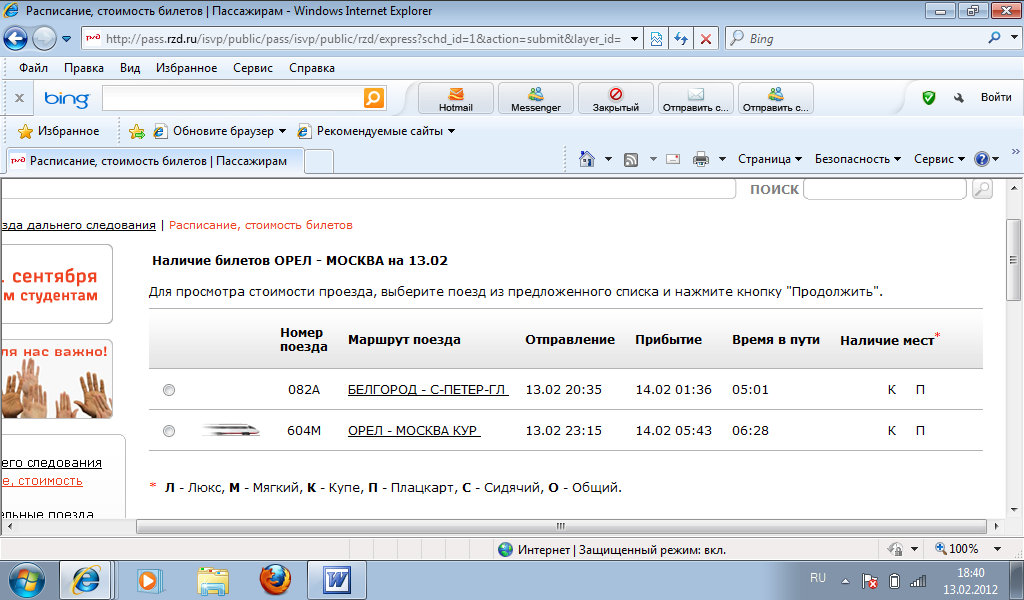Click the Отправить envelope toolbar button
1024x600 pixels.
tap(696, 99)
